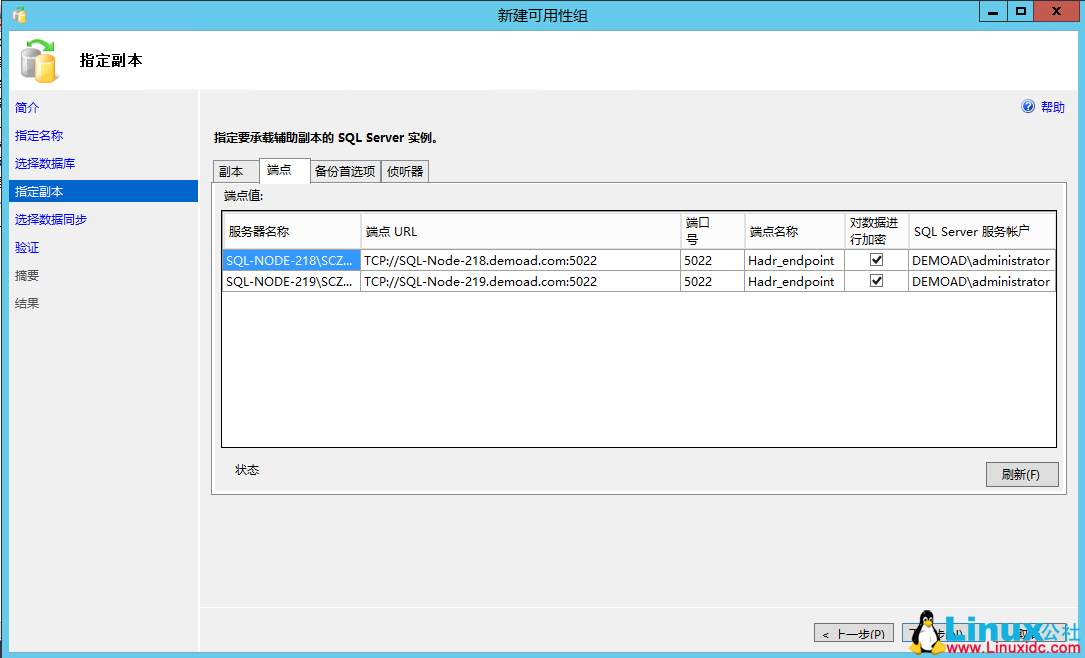The width and height of the screenshot is (1085, 658).
Task: Switch to the 副本 tab
Action: point(232,170)
